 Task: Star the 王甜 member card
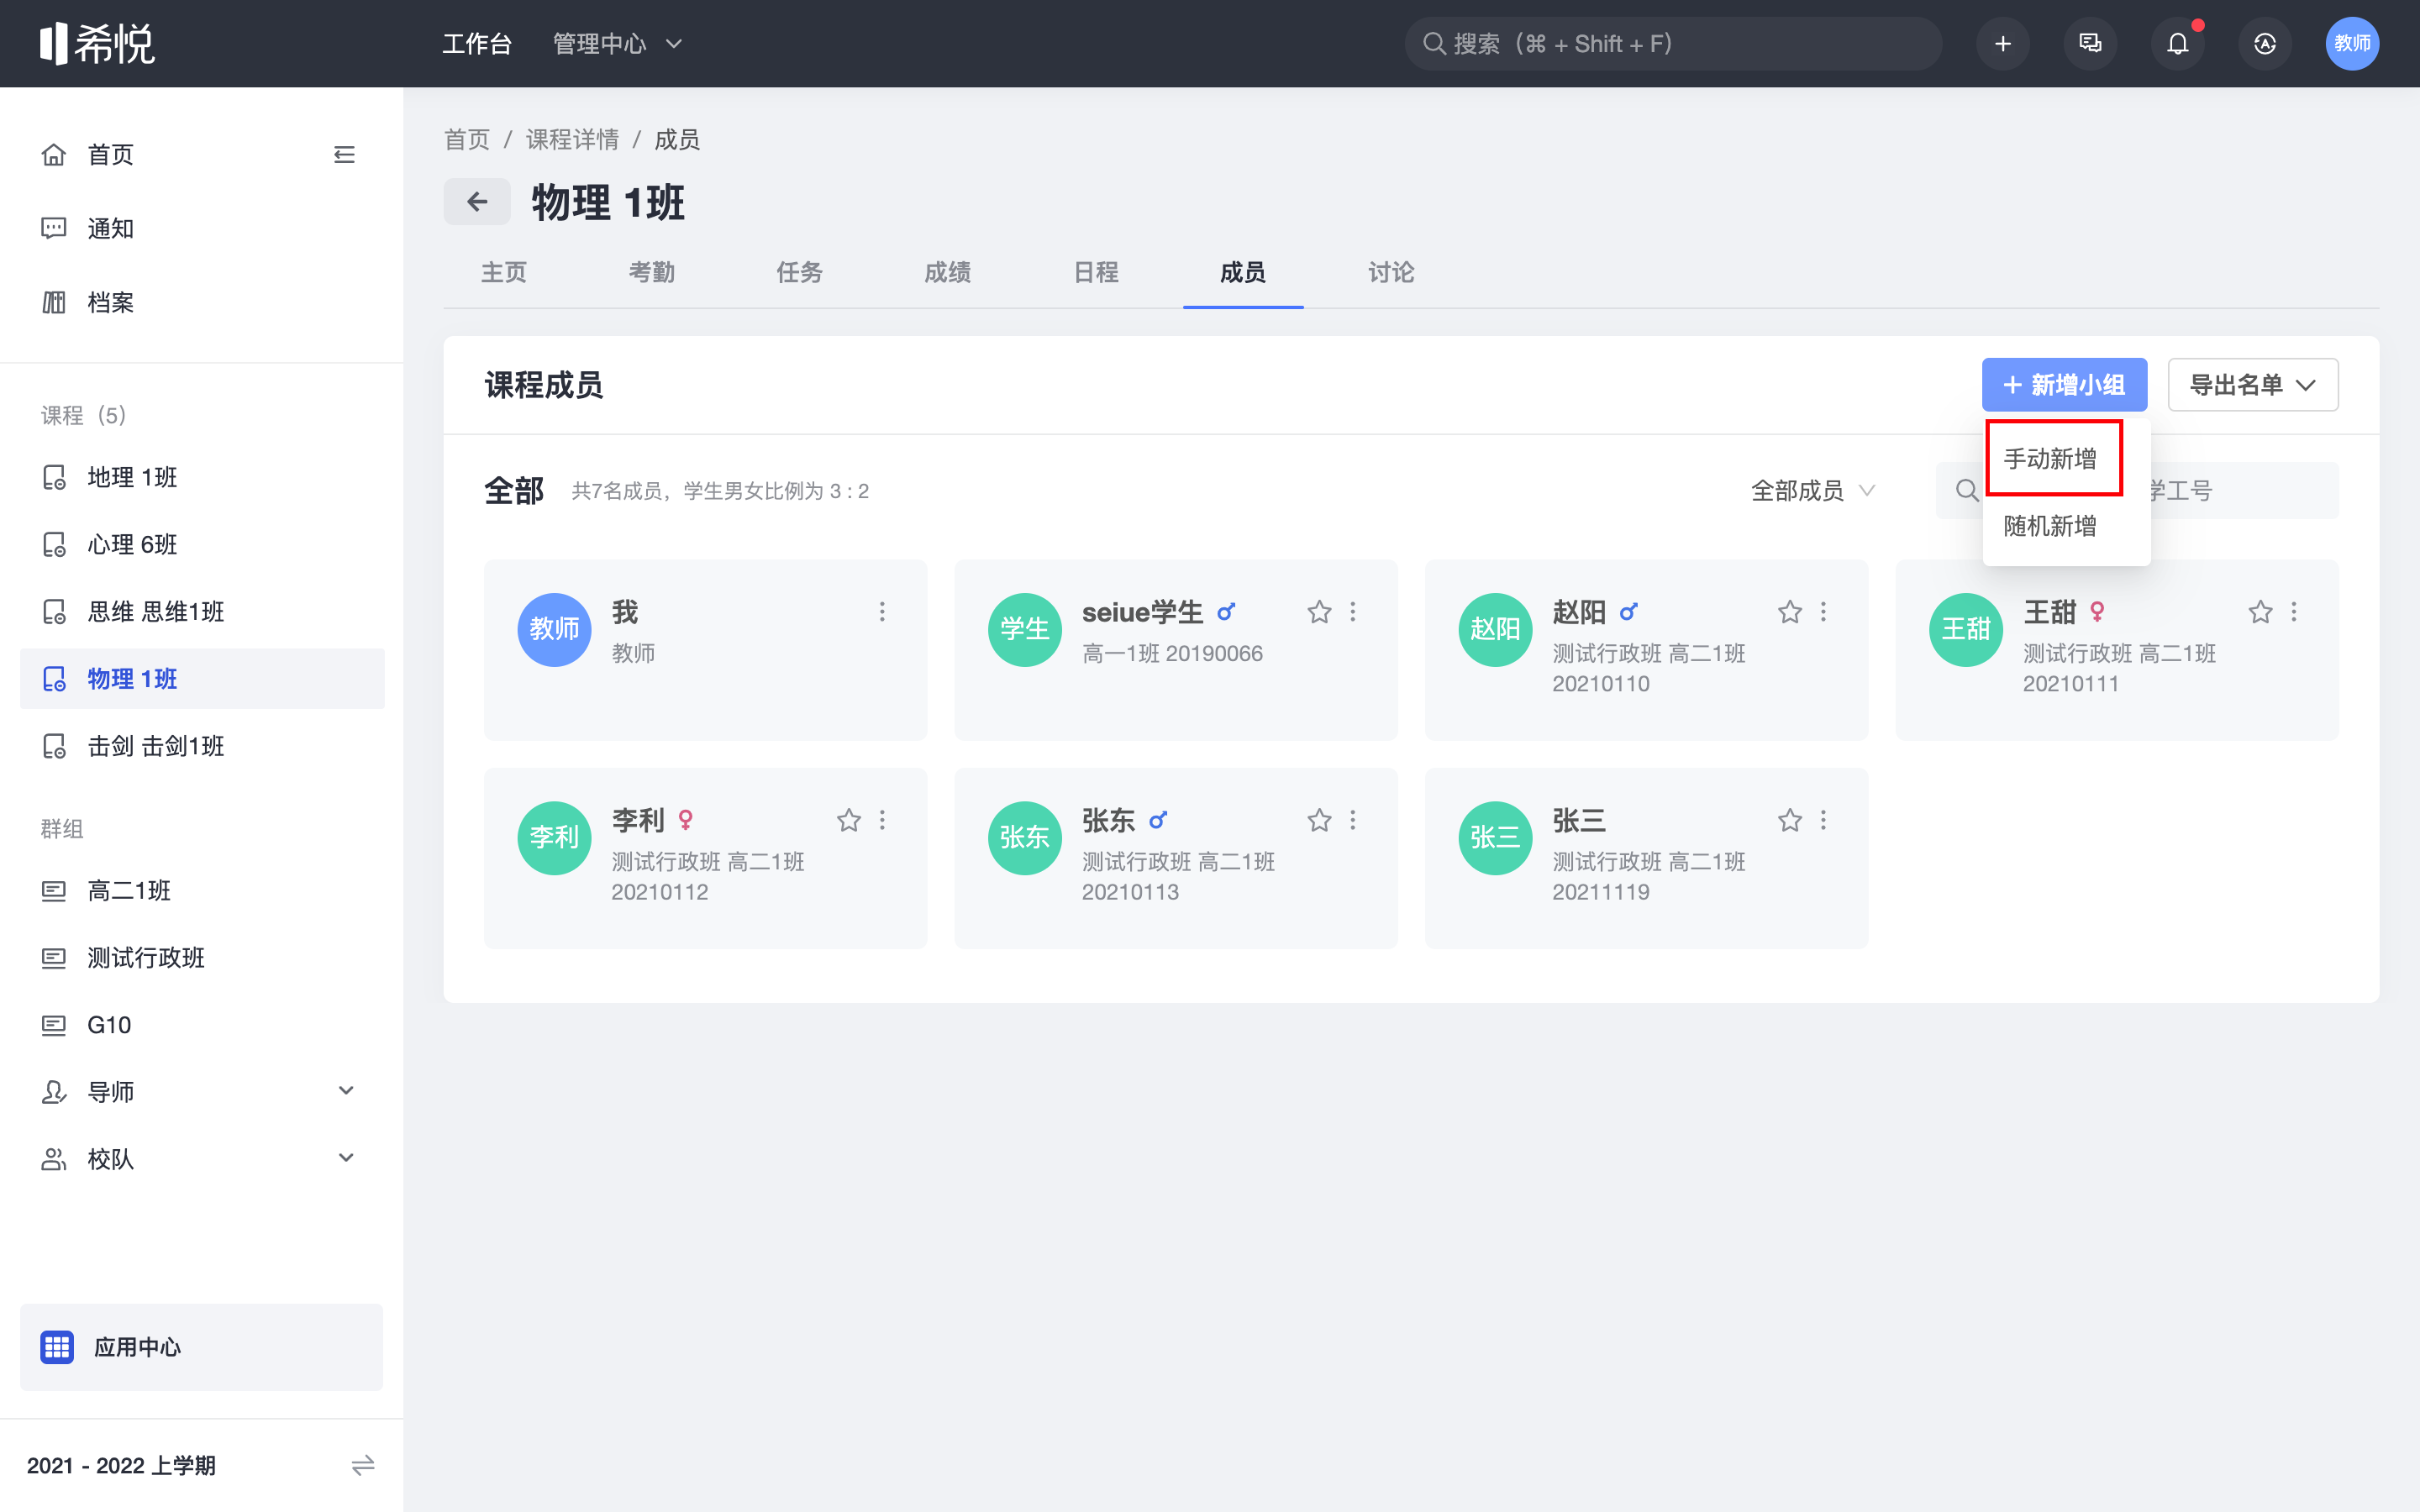[2260, 612]
